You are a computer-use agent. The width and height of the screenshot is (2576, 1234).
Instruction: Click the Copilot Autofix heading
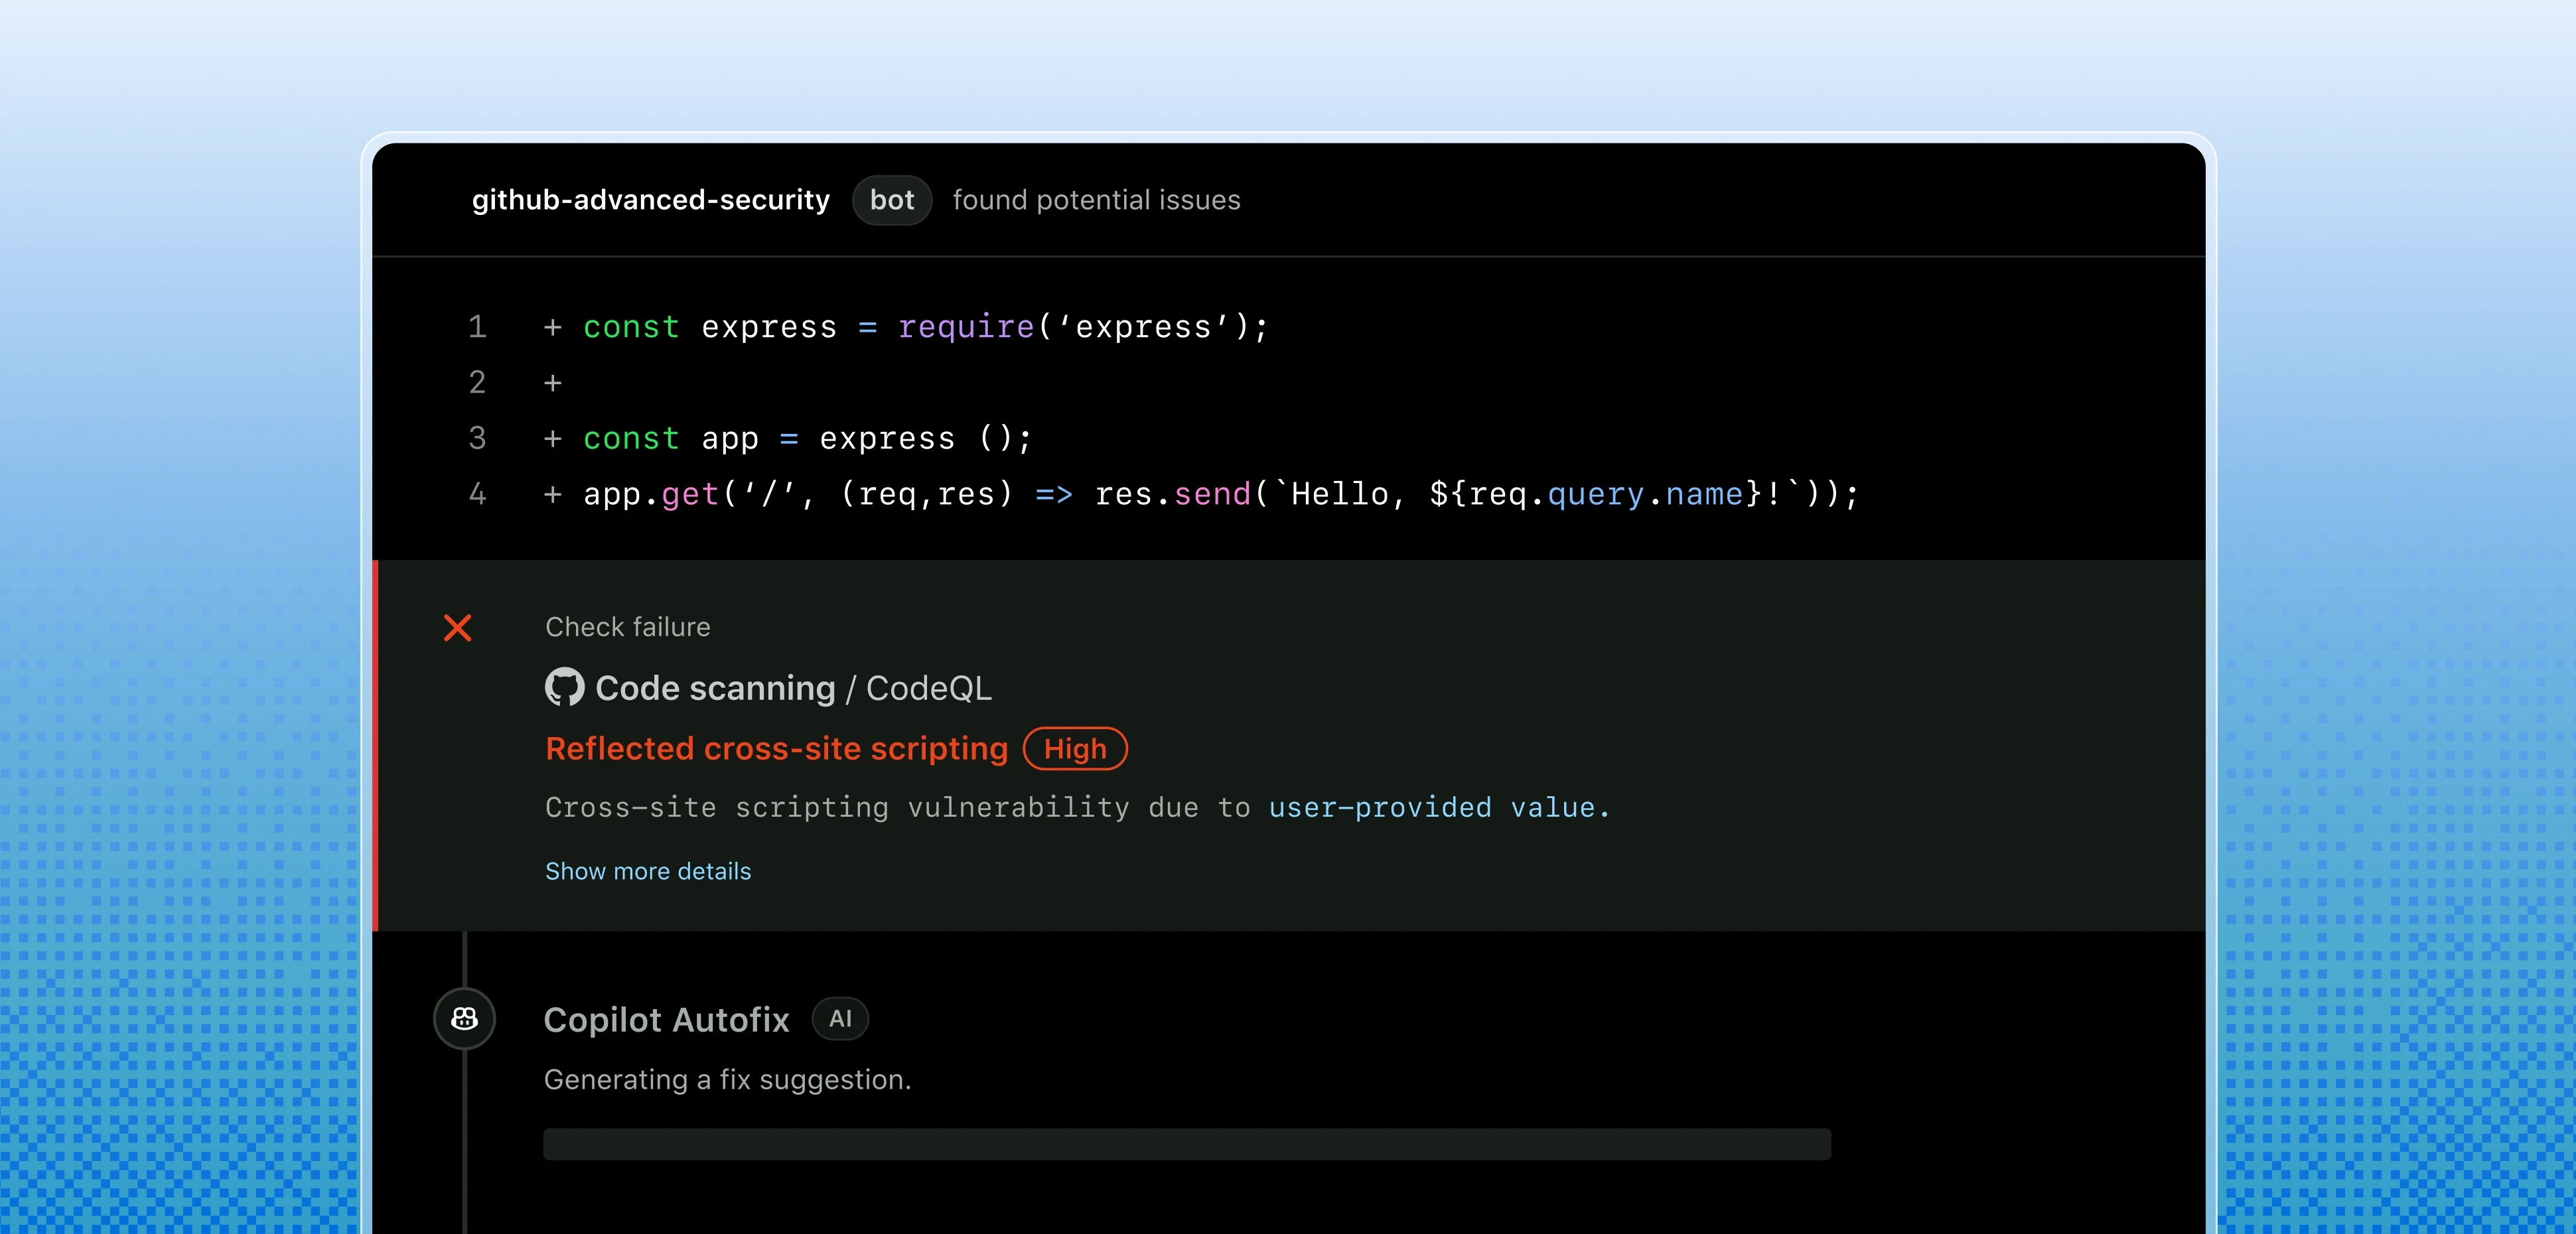667,1020
